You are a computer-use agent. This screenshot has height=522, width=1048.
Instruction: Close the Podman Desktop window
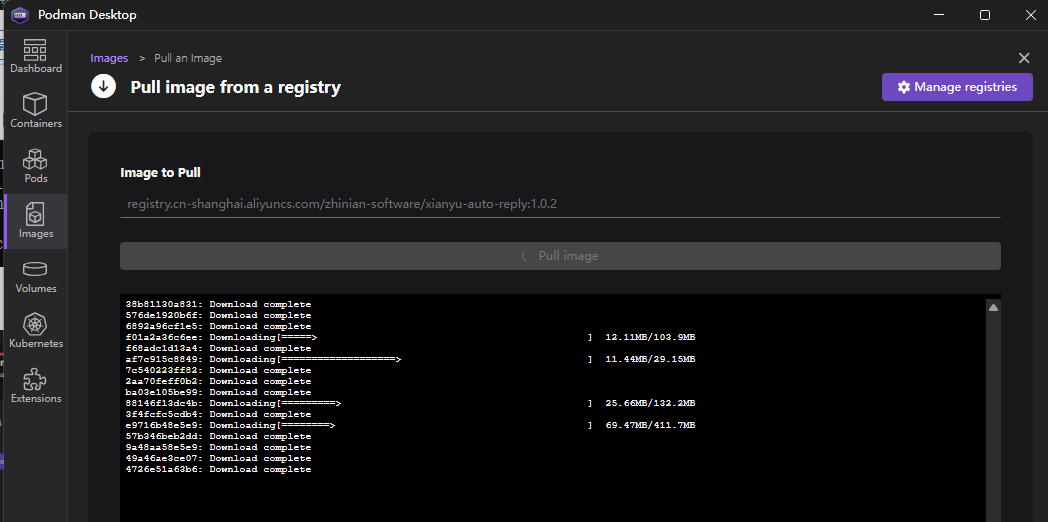(1028, 15)
